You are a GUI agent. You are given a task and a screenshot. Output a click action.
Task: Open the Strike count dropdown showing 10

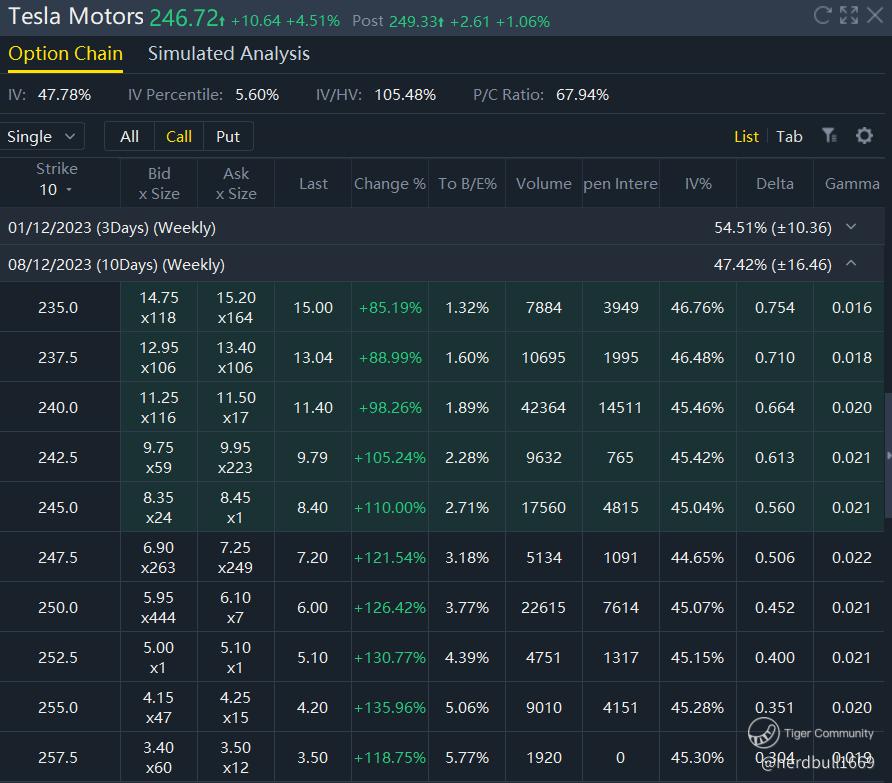click(56, 190)
